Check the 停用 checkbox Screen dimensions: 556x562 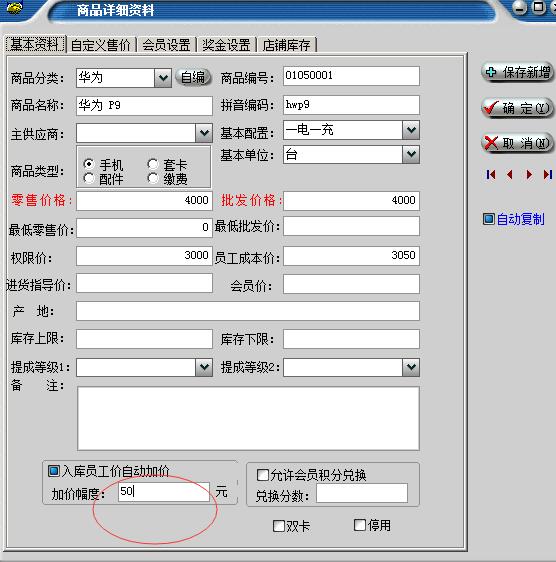tap(360, 525)
